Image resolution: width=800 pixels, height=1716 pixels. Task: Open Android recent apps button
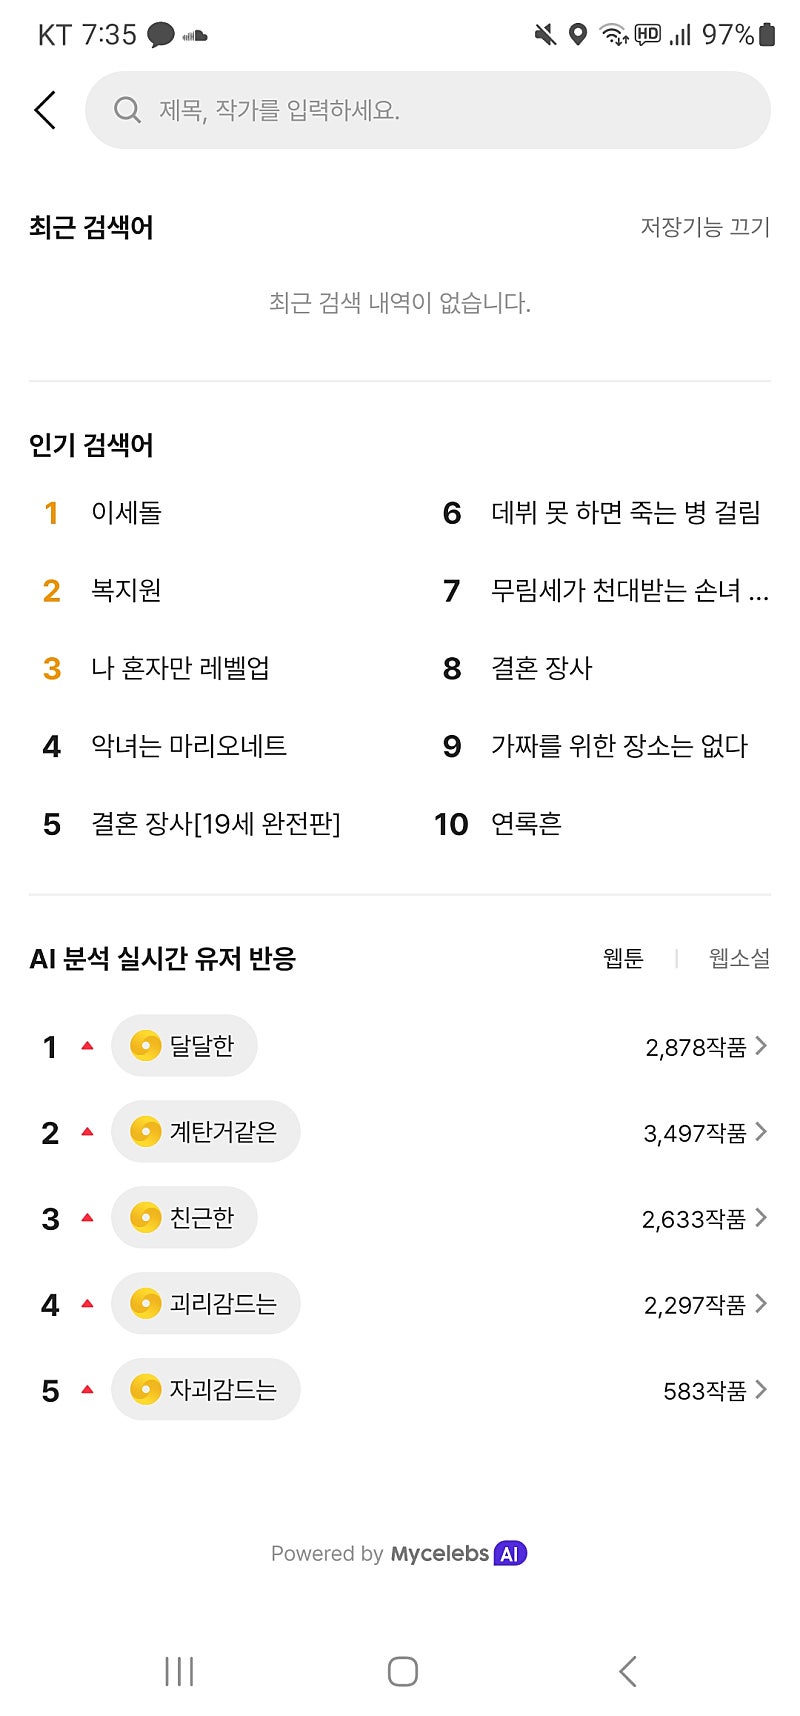pos(179,1671)
